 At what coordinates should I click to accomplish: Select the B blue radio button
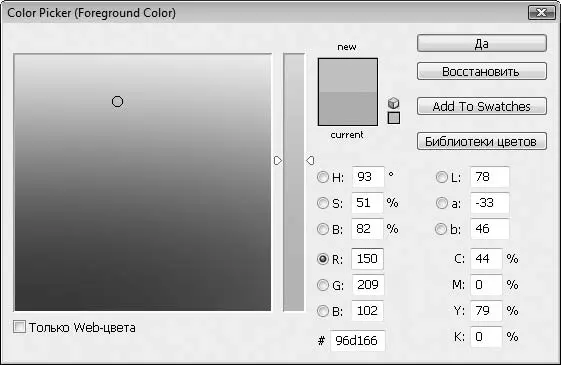point(323,311)
